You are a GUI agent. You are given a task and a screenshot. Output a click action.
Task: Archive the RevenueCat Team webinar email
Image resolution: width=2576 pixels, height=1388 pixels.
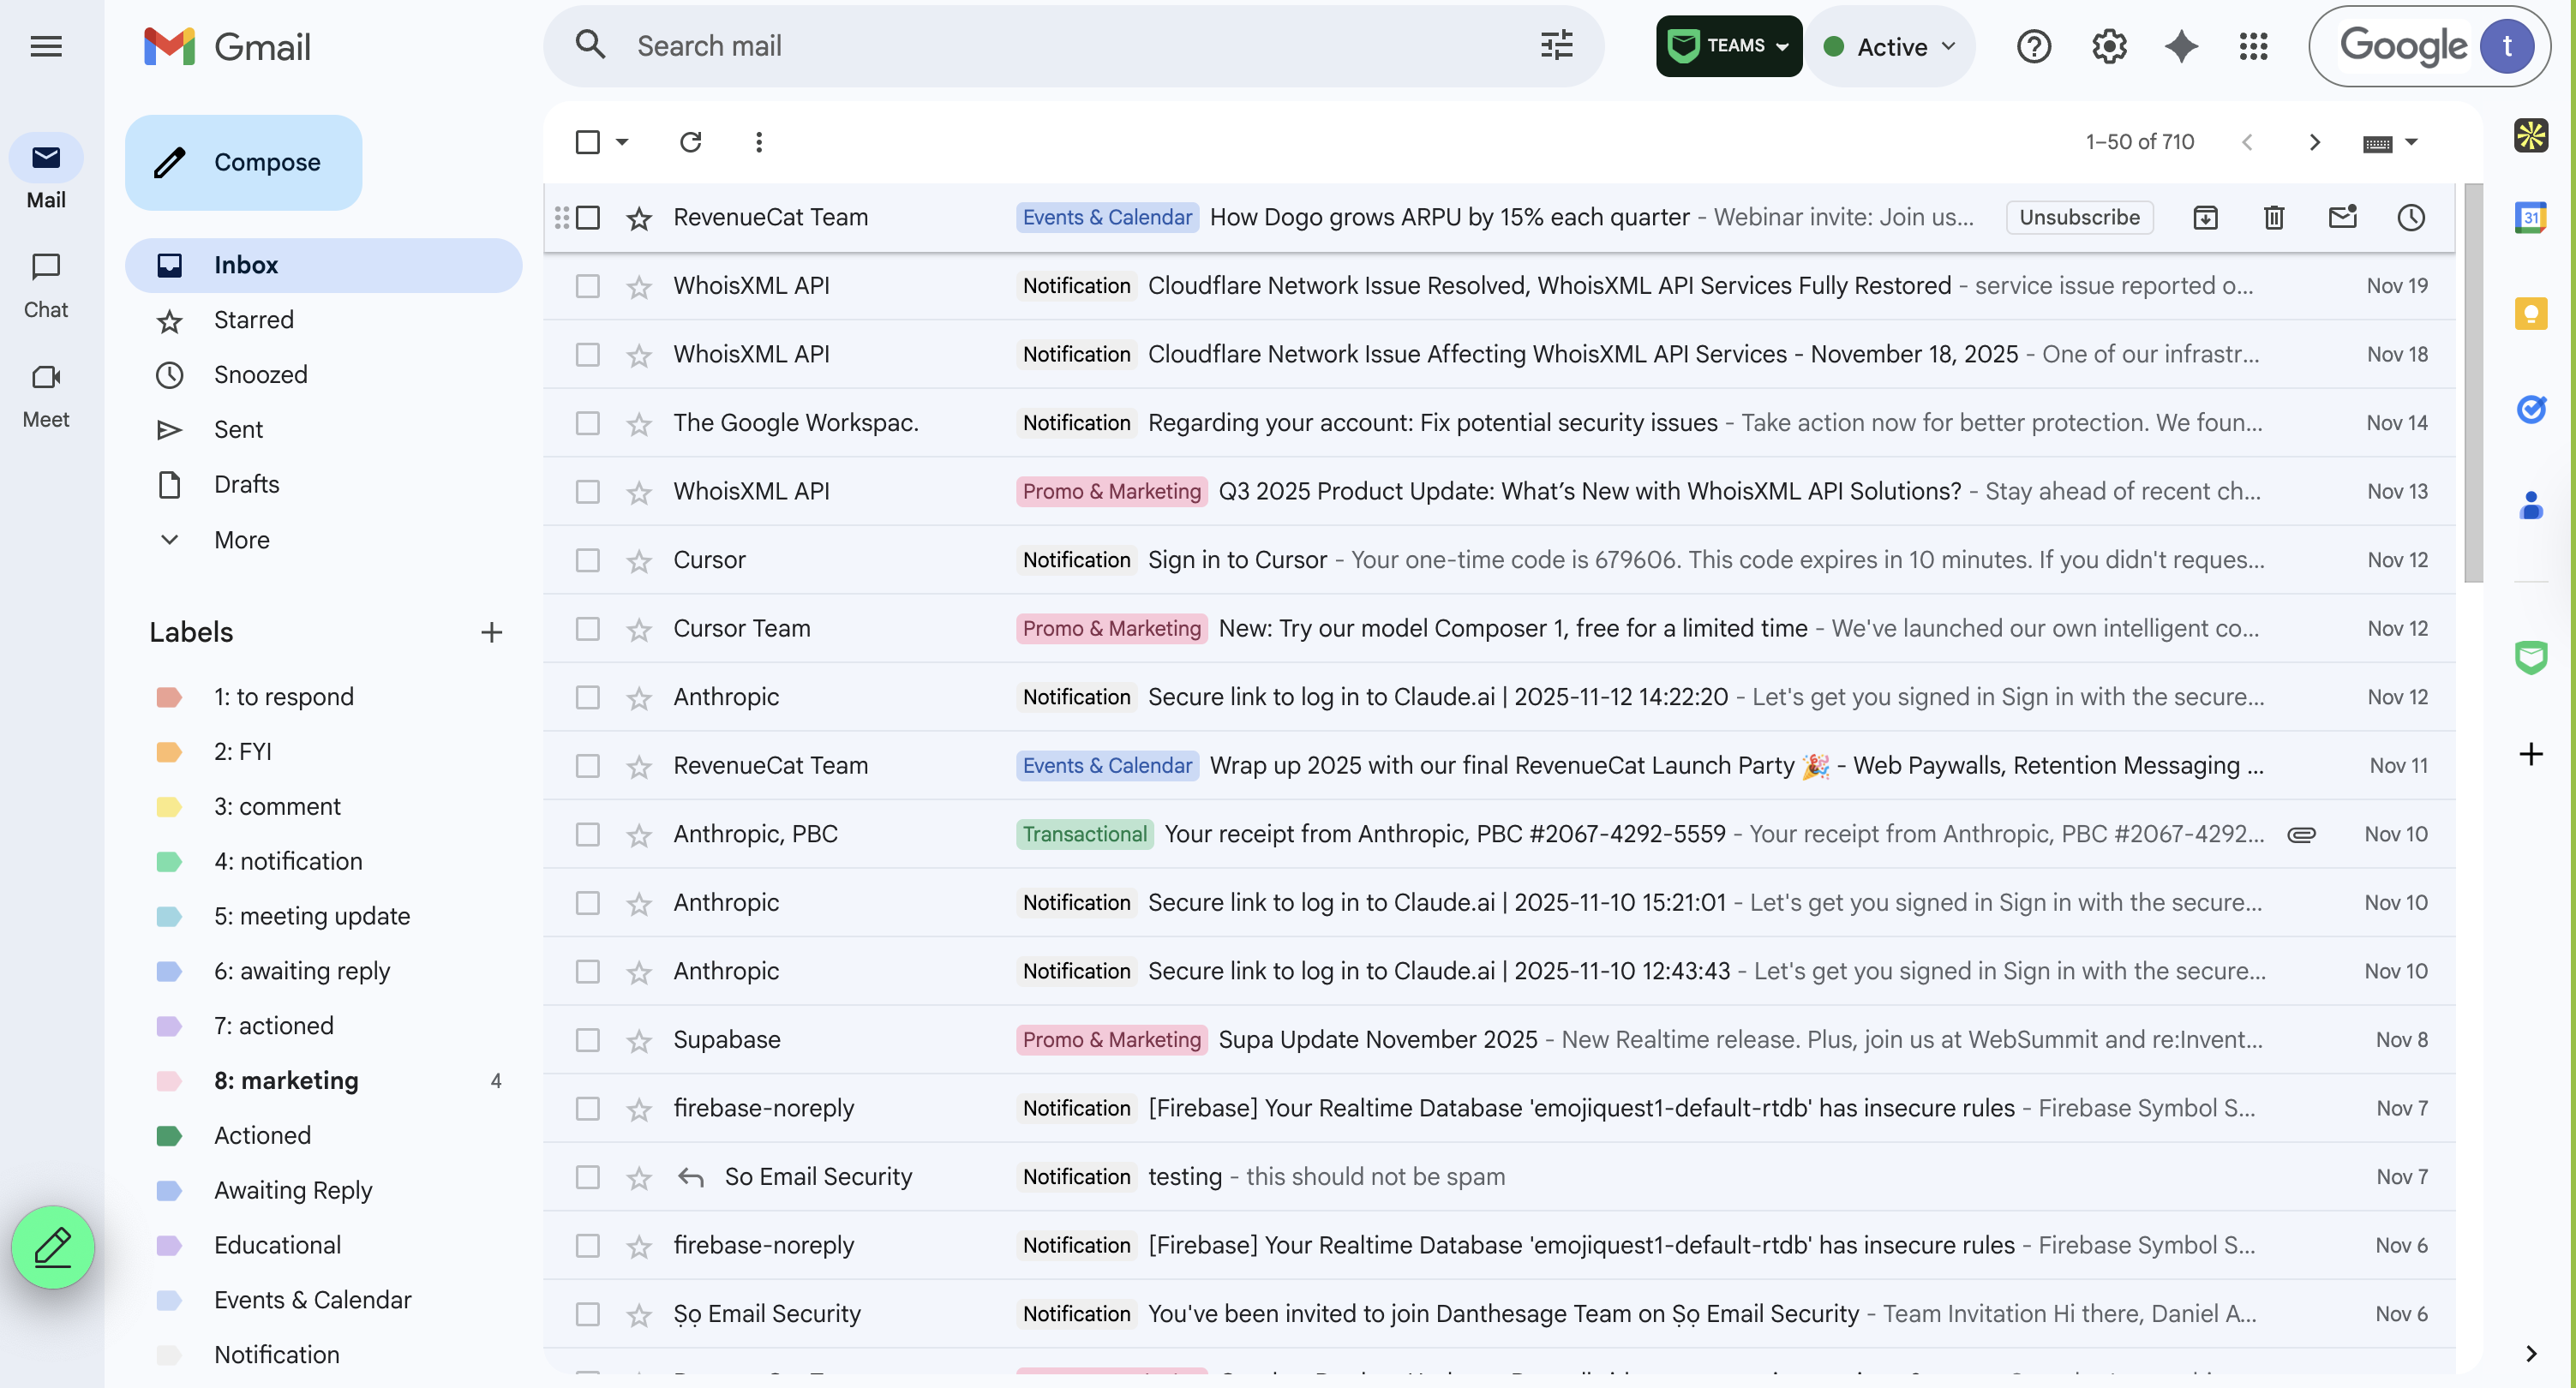(2206, 217)
